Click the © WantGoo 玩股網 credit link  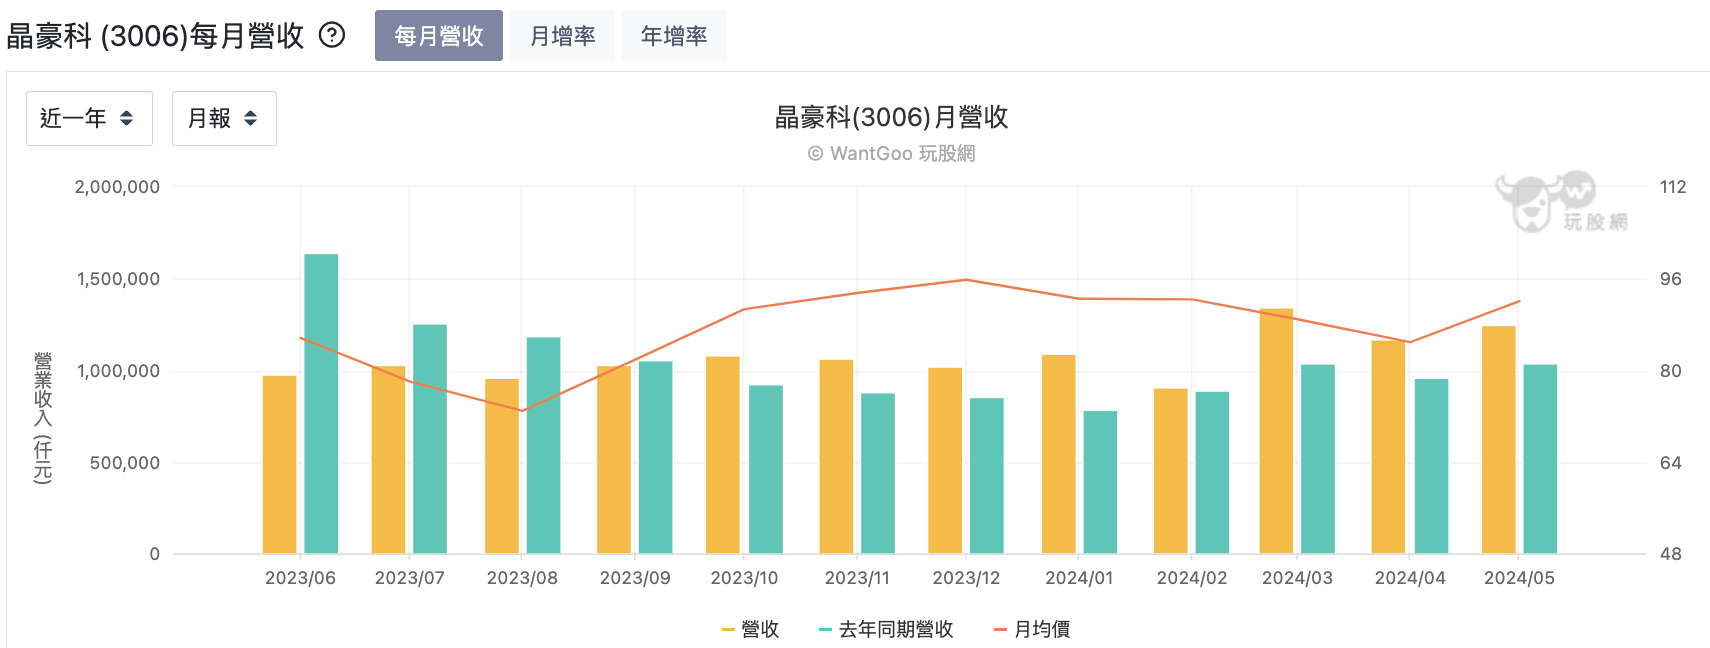pos(891,153)
